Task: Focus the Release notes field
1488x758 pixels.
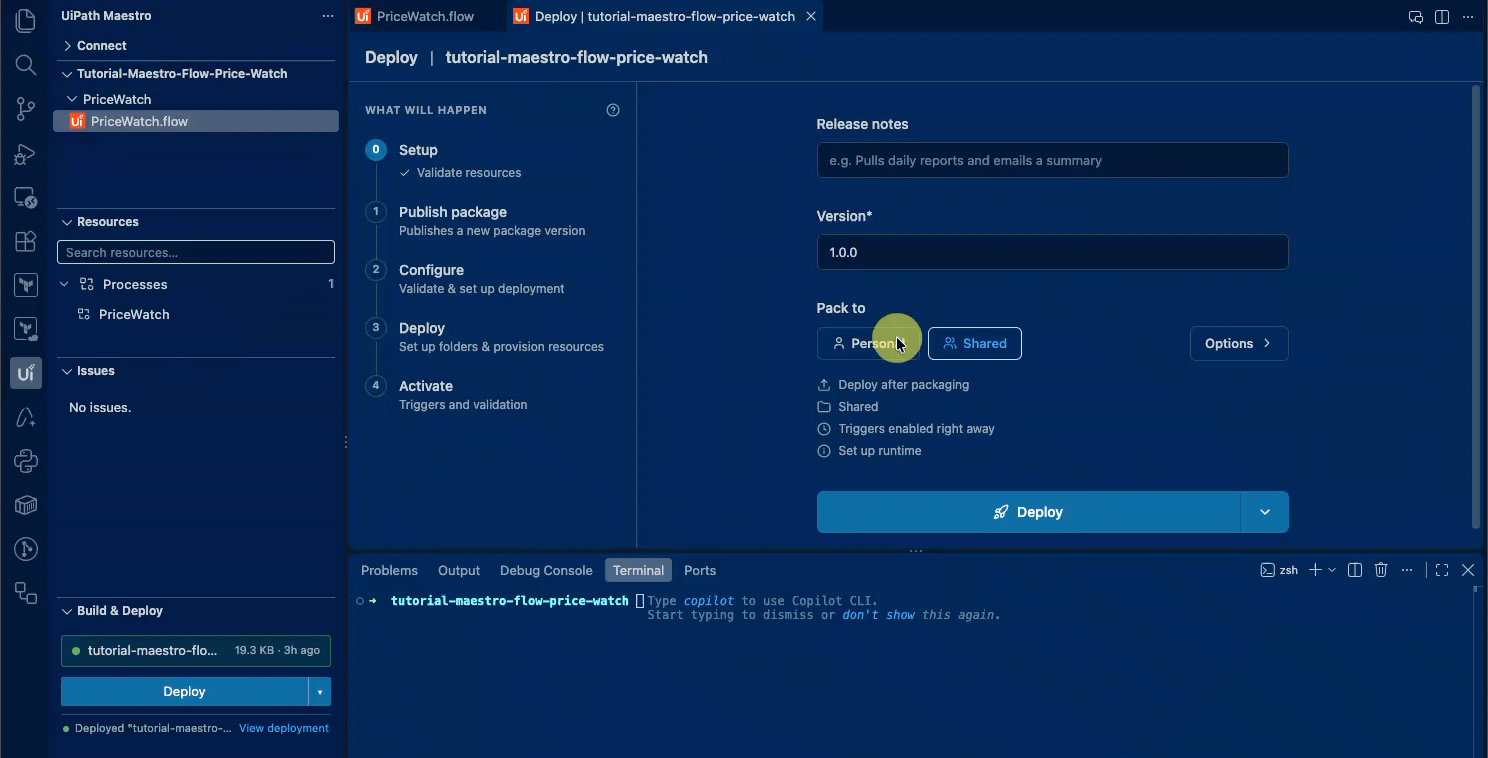Action: click(1052, 160)
